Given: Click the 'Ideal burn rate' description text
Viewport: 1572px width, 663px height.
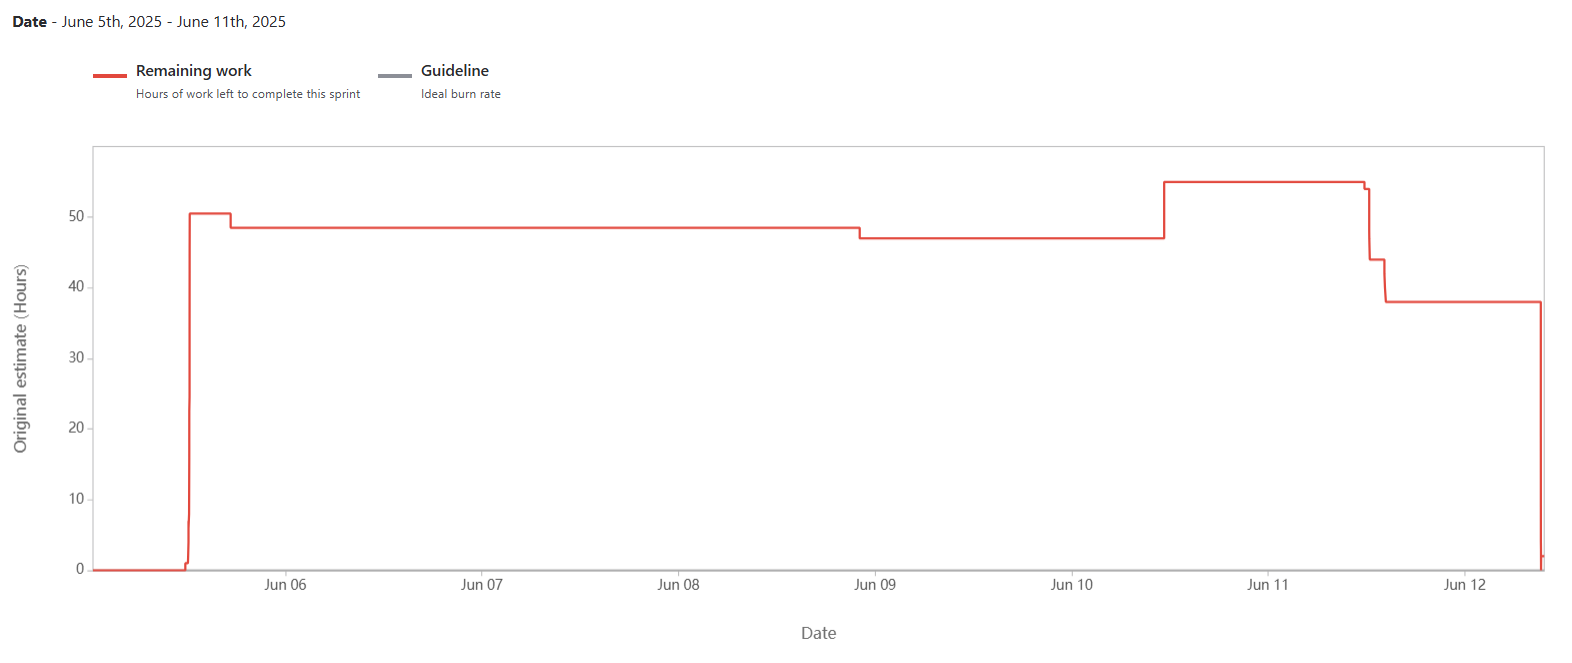Looking at the screenshot, I should click(x=461, y=94).
